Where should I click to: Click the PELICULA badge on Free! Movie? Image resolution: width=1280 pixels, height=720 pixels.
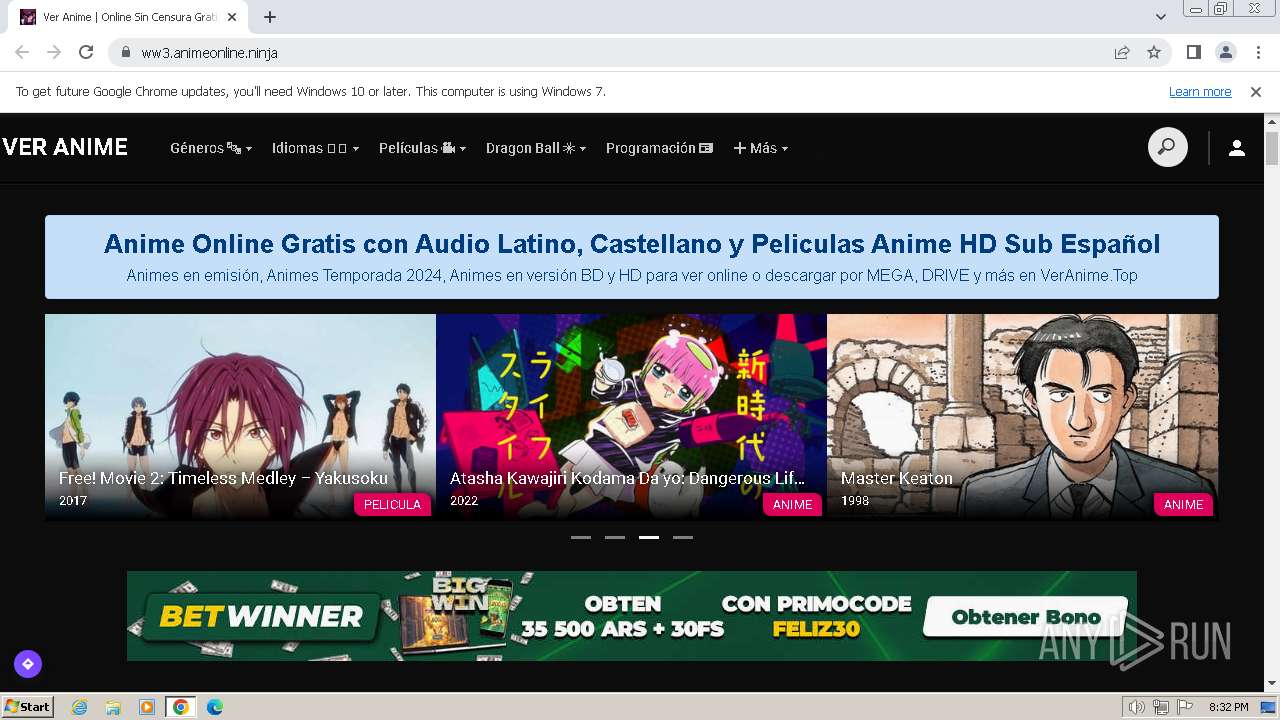point(392,504)
